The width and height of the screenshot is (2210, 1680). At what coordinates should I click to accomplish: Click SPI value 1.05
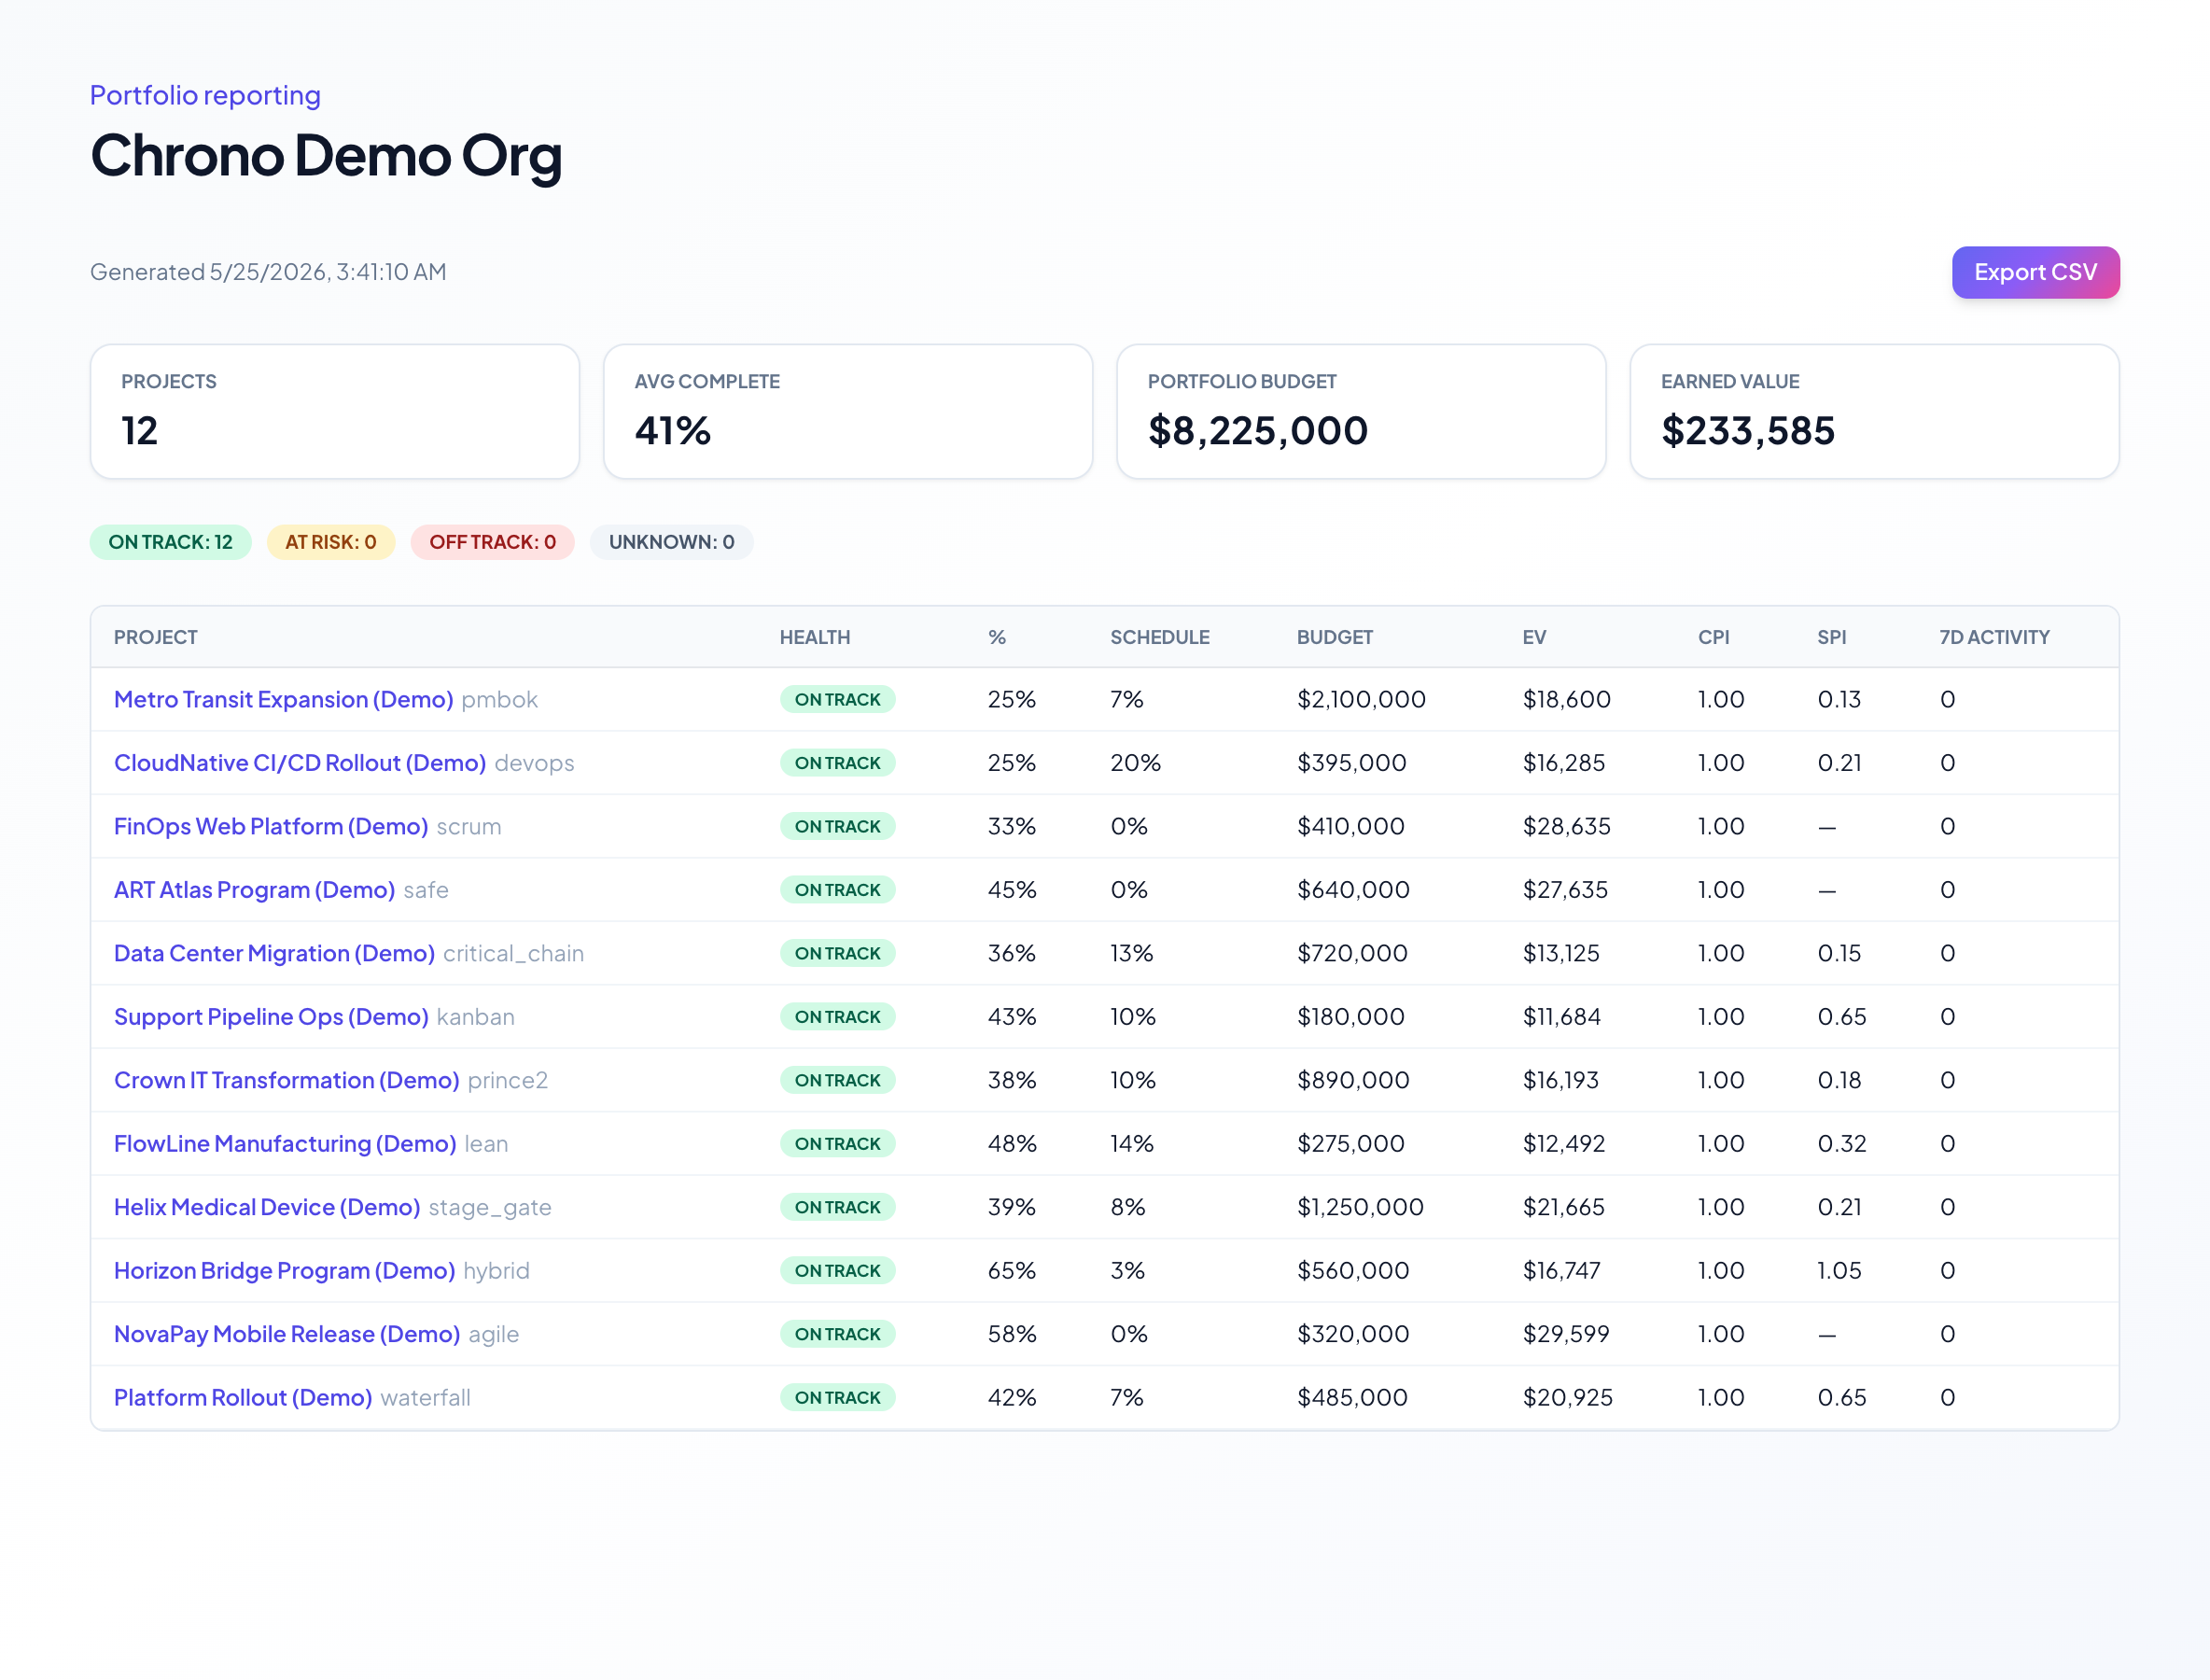pos(1839,1271)
